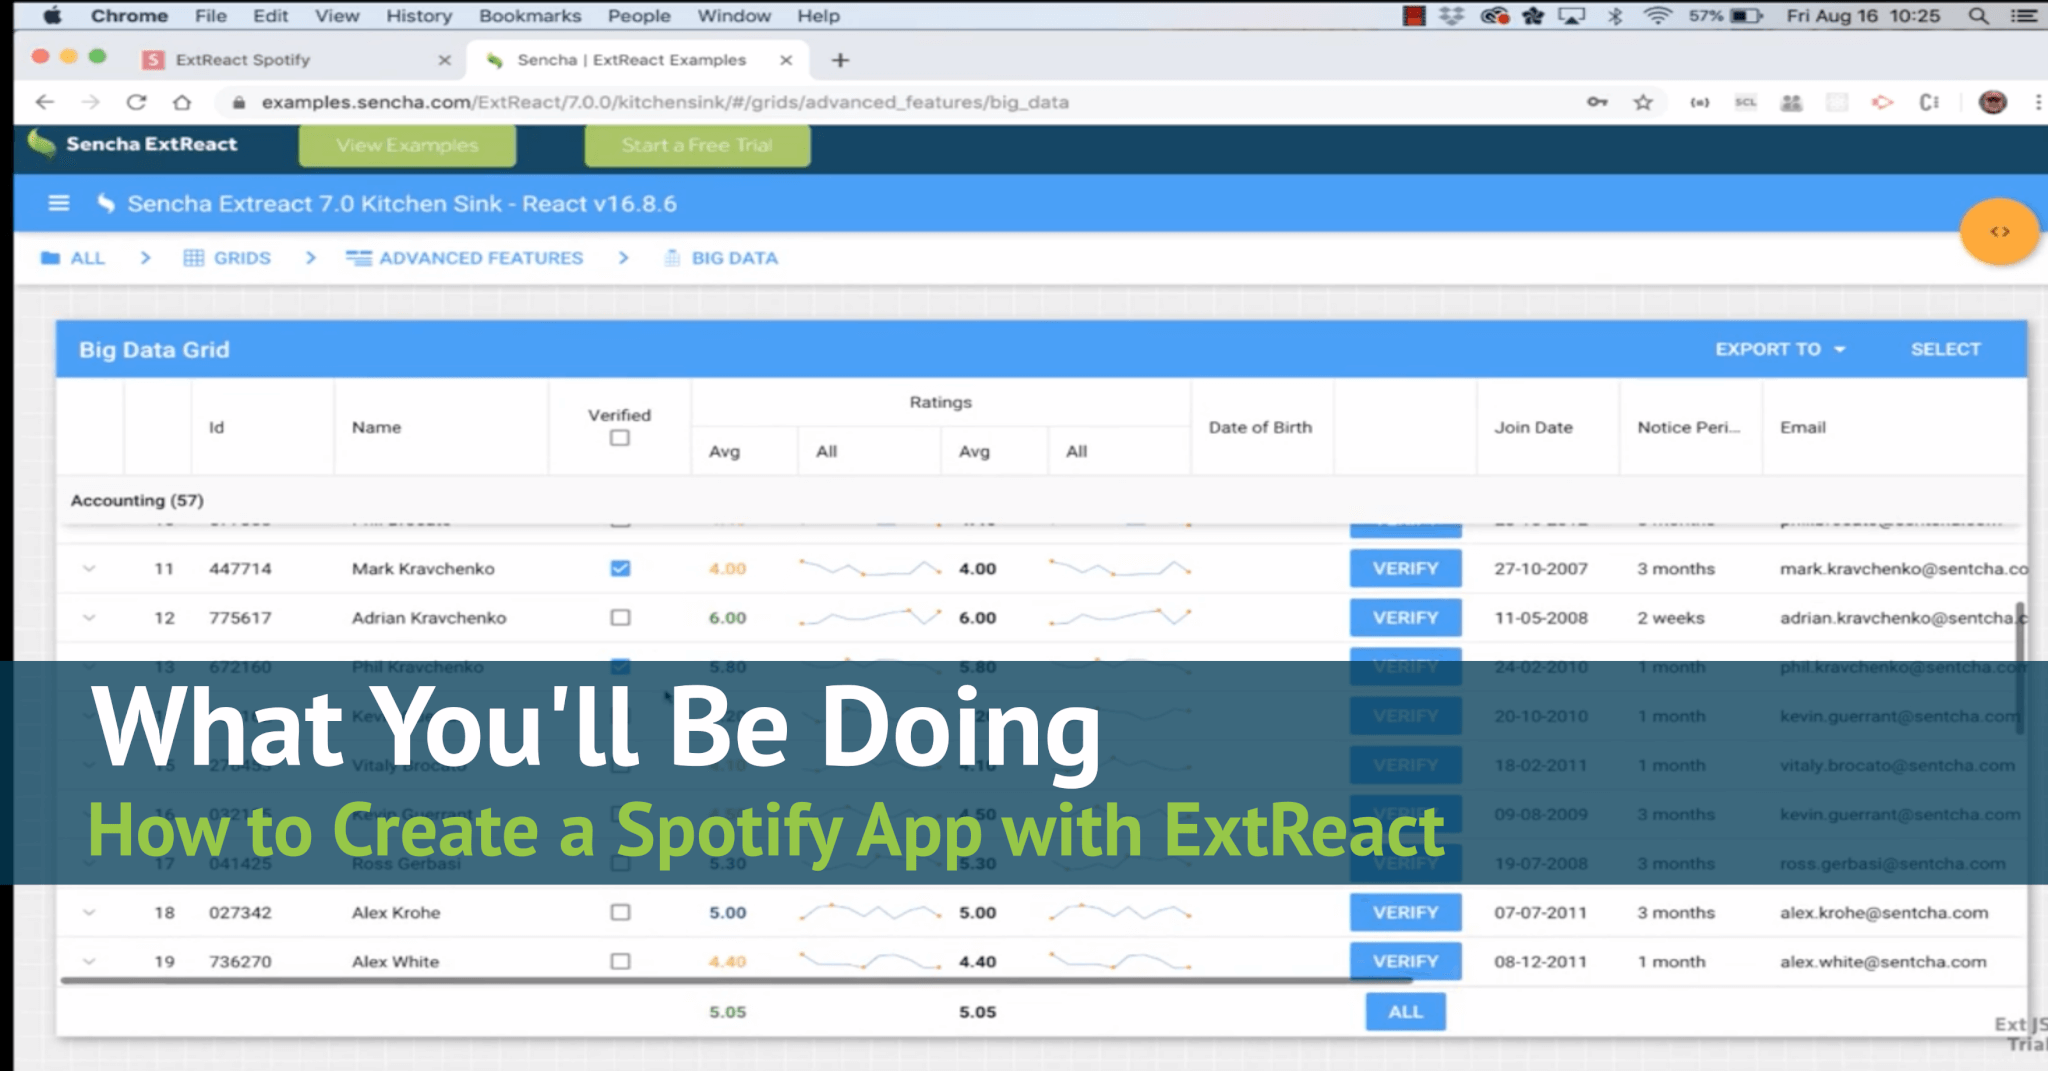
Task: Open the Apple menu
Action: coord(52,16)
